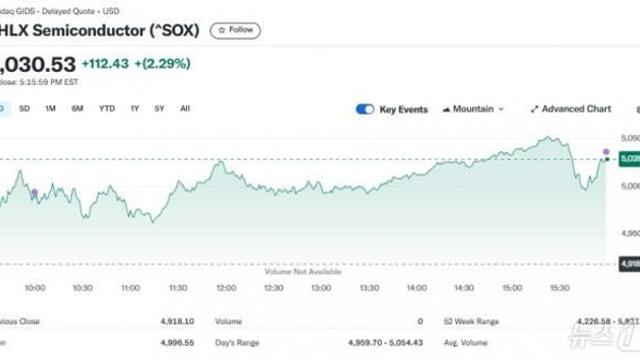Screen dimensions: 640x360
Task: Click the Volume label
Action: (x=229, y=322)
